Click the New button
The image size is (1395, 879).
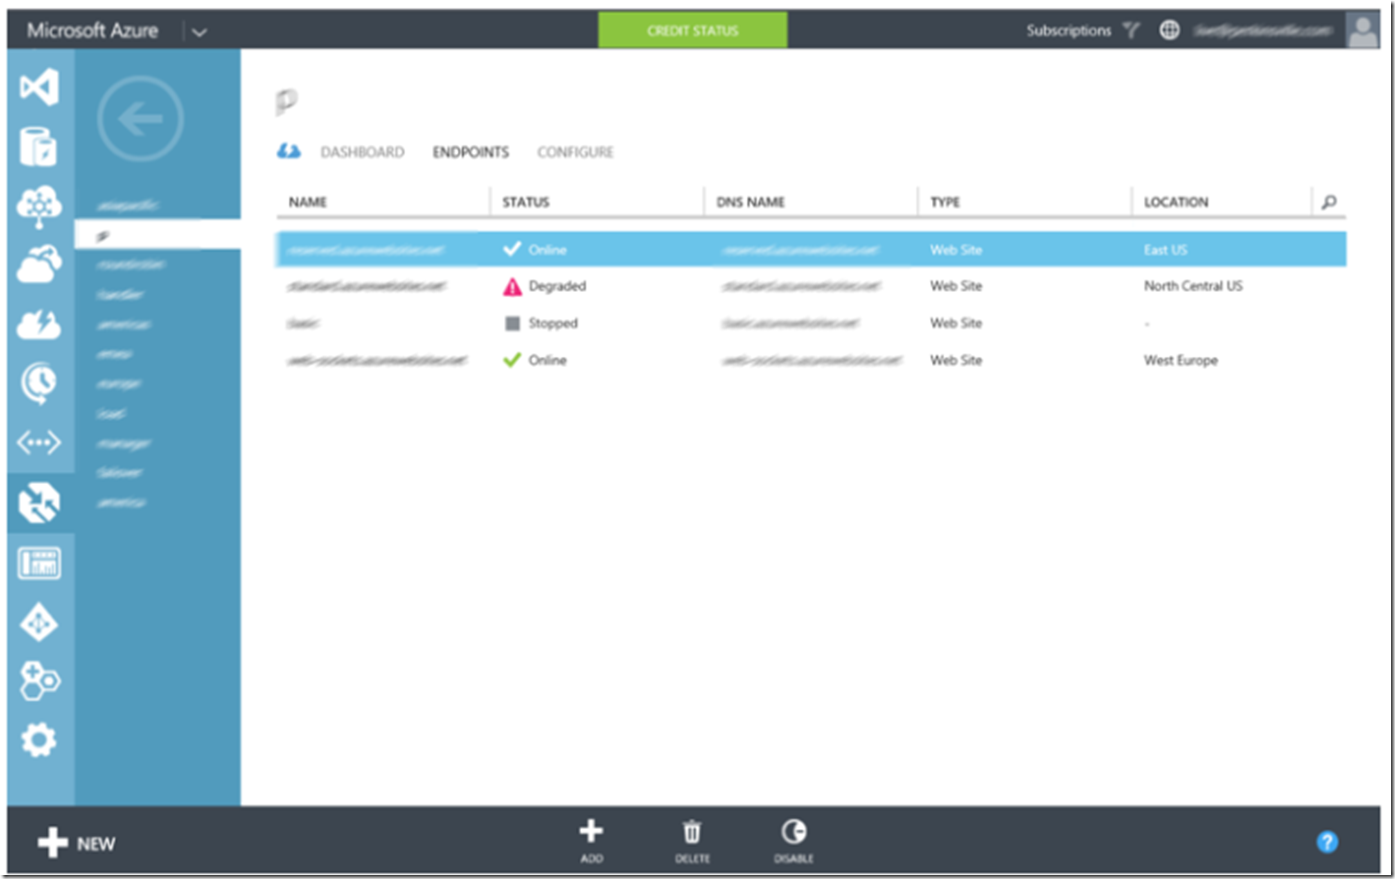77,843
